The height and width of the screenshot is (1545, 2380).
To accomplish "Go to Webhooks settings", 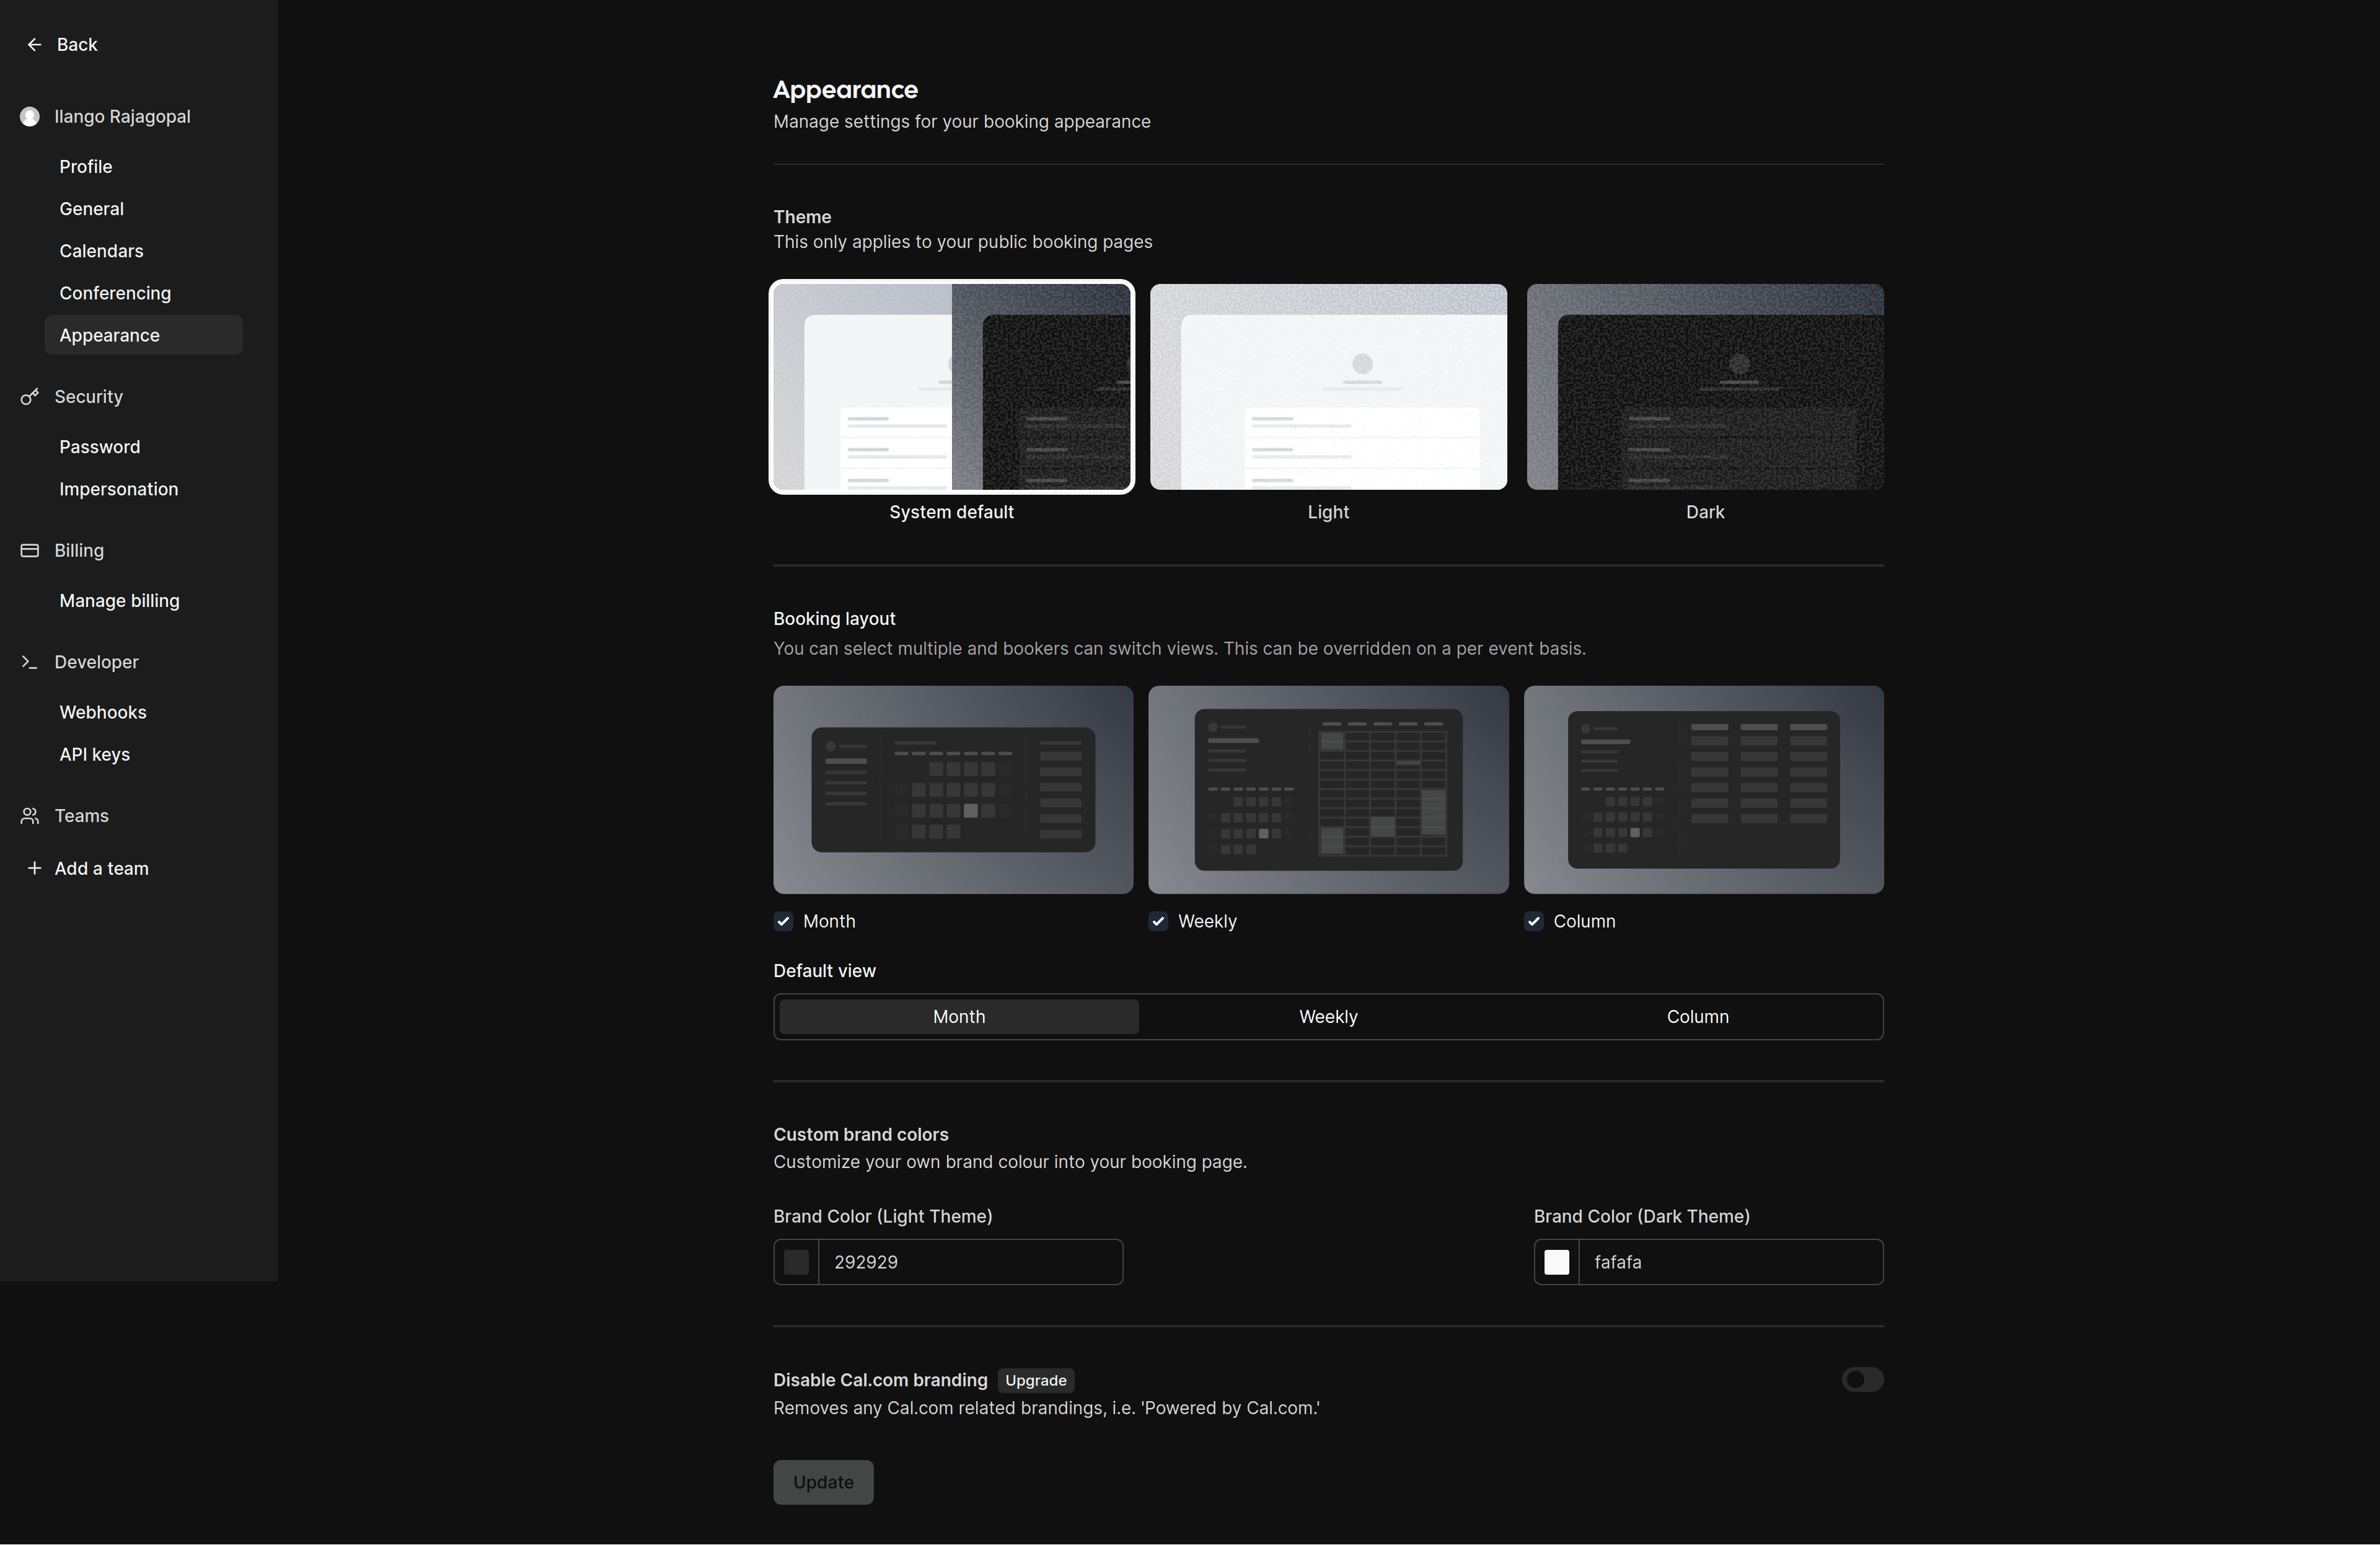I will point(143,712).
